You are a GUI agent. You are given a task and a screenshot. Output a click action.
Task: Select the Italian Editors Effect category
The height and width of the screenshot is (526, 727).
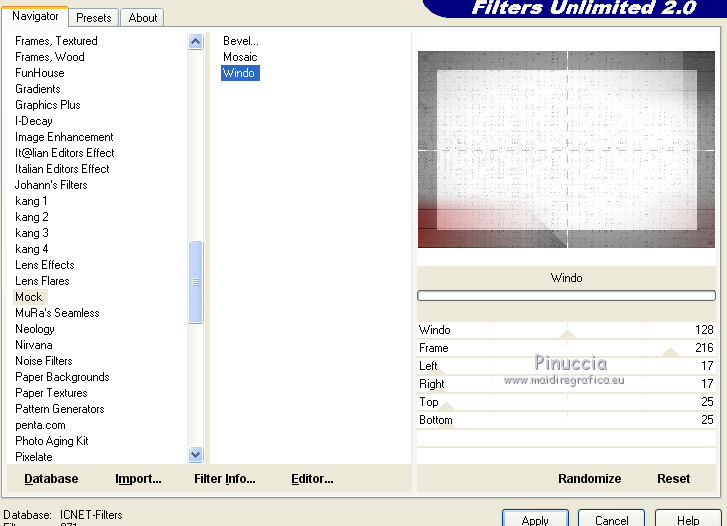point(62,169)
